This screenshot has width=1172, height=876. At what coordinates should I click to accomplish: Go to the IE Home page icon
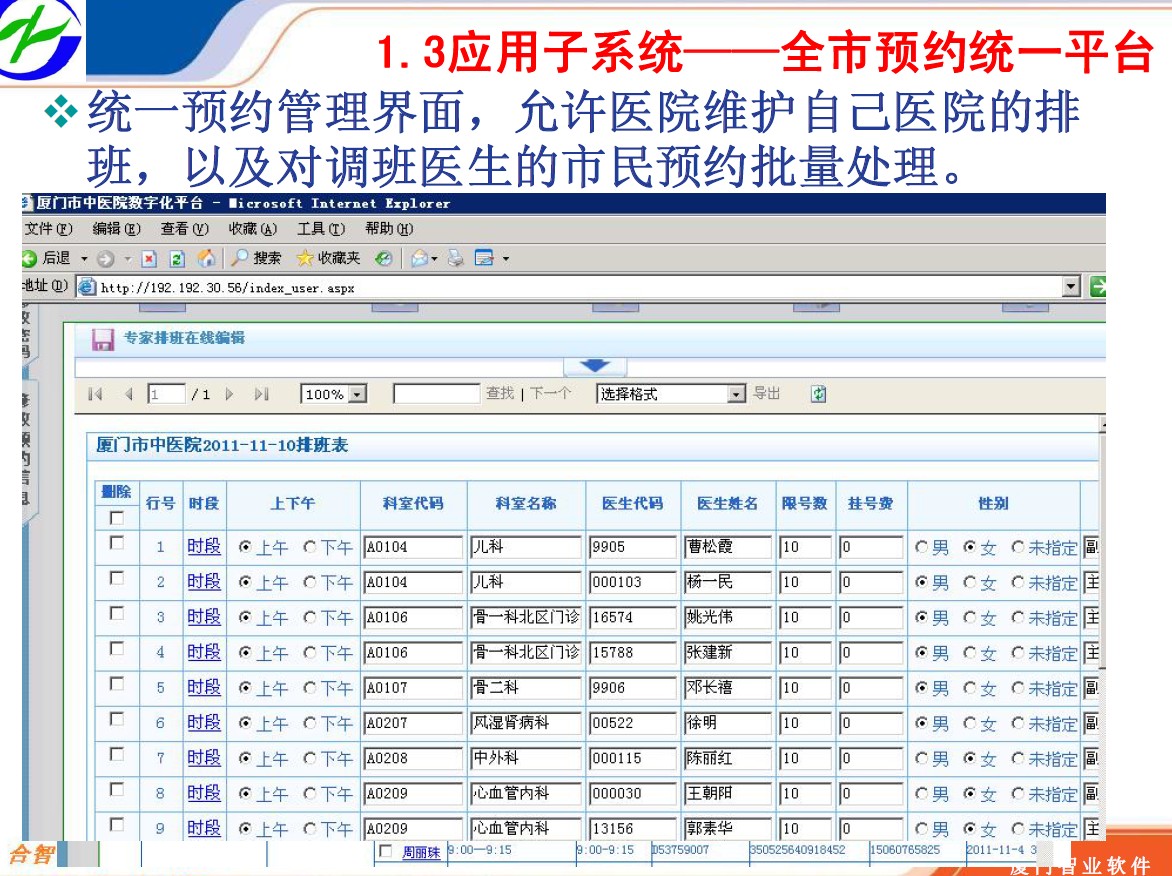(x=206, y=259)
